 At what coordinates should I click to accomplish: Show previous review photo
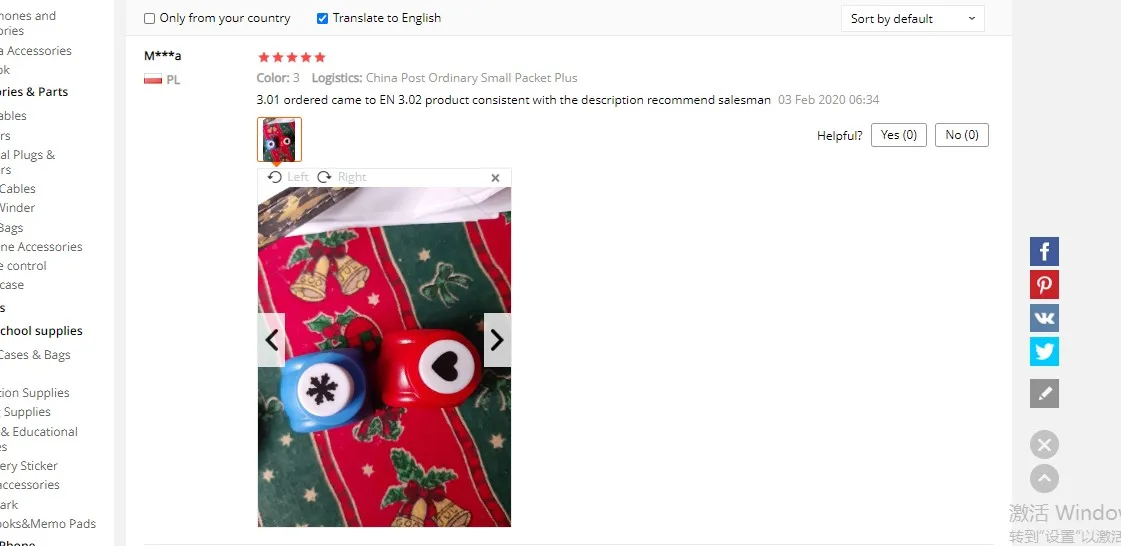tap(272, 340)
